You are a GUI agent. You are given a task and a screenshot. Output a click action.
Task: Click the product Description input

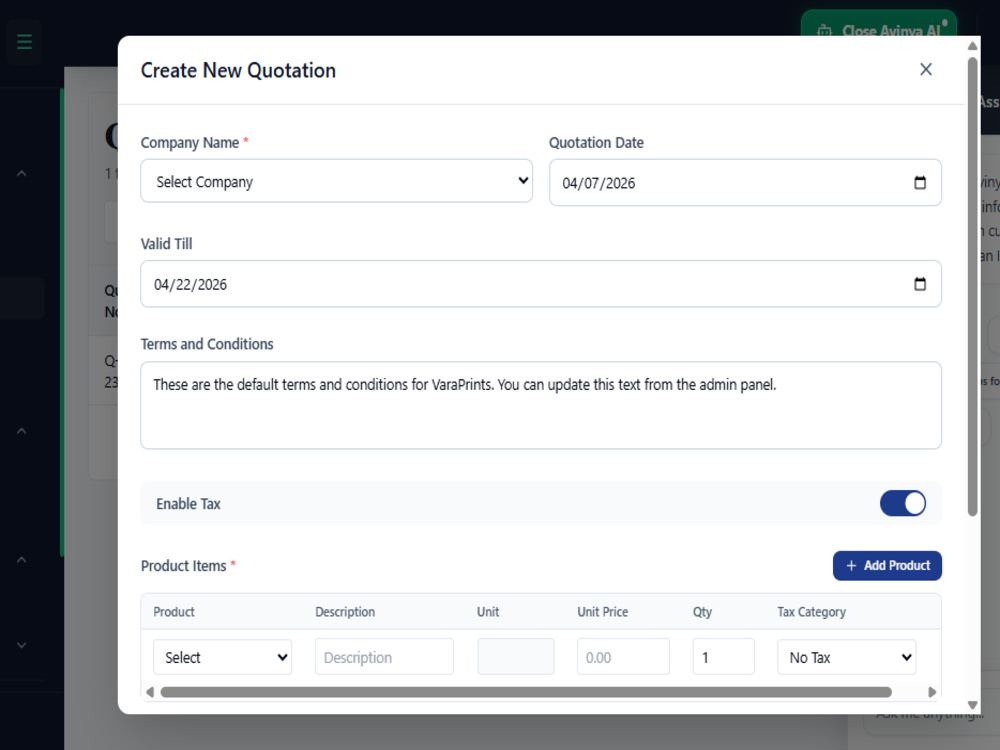coord(385,657)
